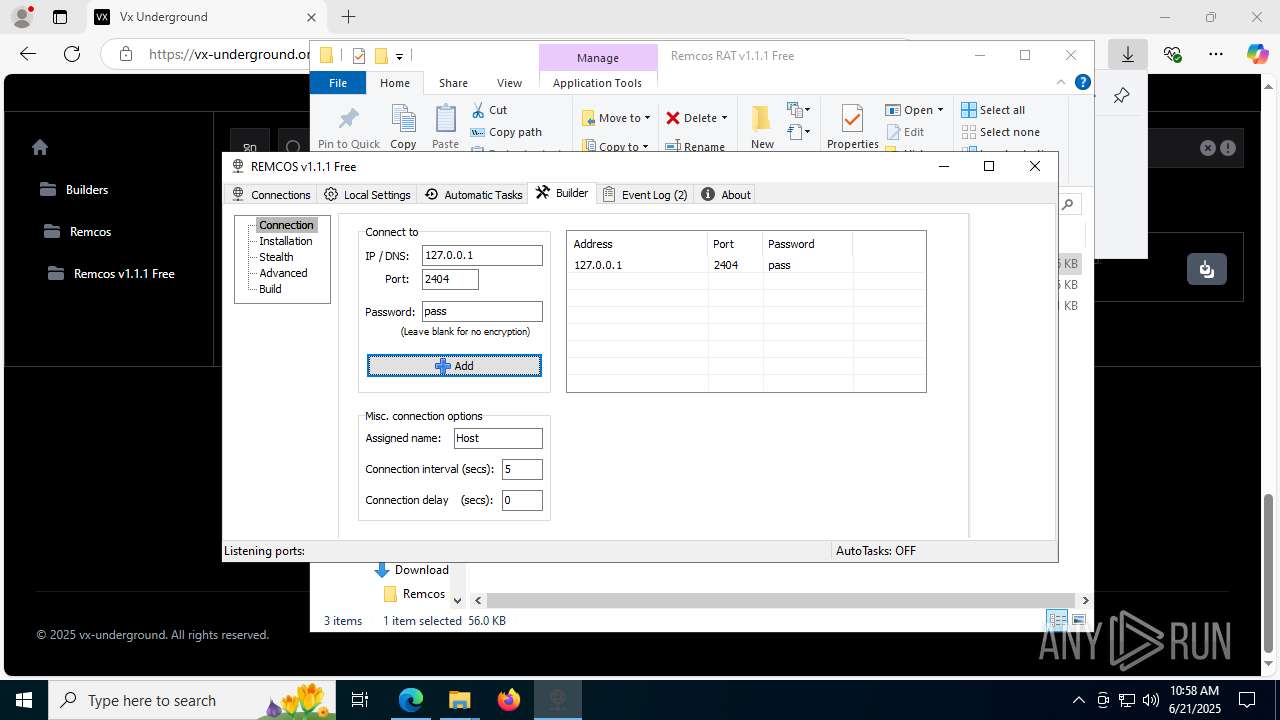Click Rename in Explorer ribbon

click(x=696, y=146)
